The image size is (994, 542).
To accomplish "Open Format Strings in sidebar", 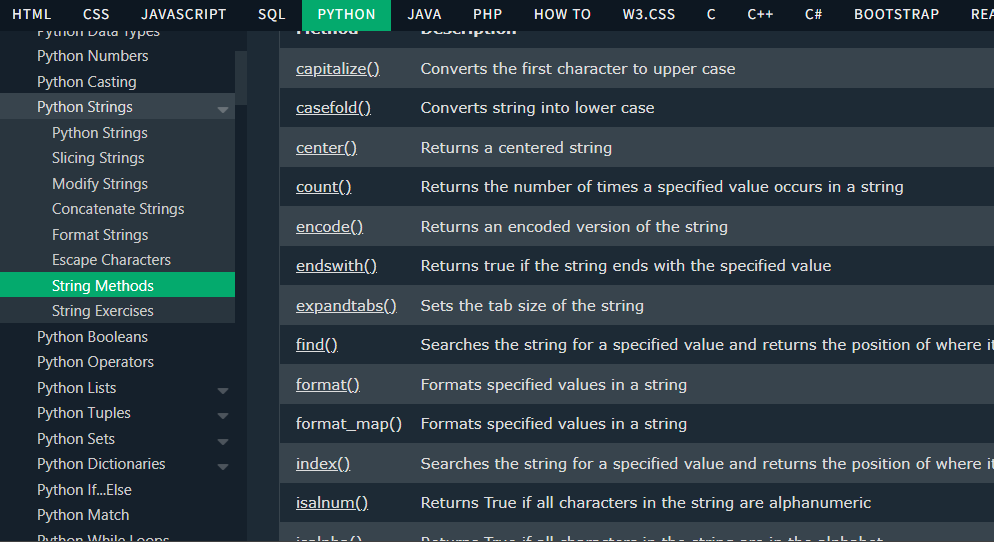I will 100,235.
